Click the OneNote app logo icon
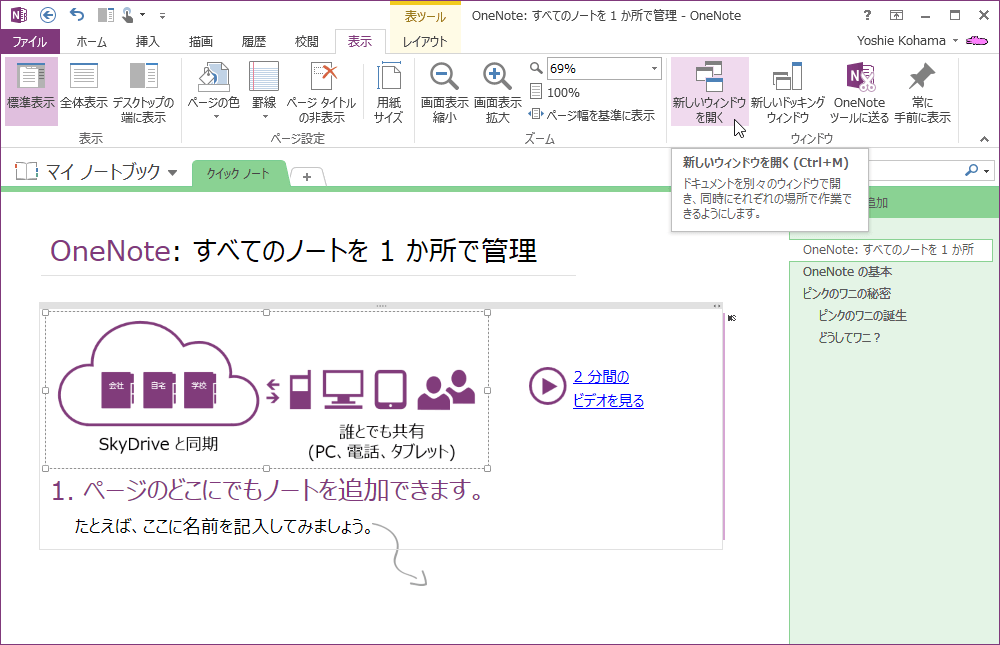The width and height of the screenshot is (1000, 645). [x=19, y=15]
